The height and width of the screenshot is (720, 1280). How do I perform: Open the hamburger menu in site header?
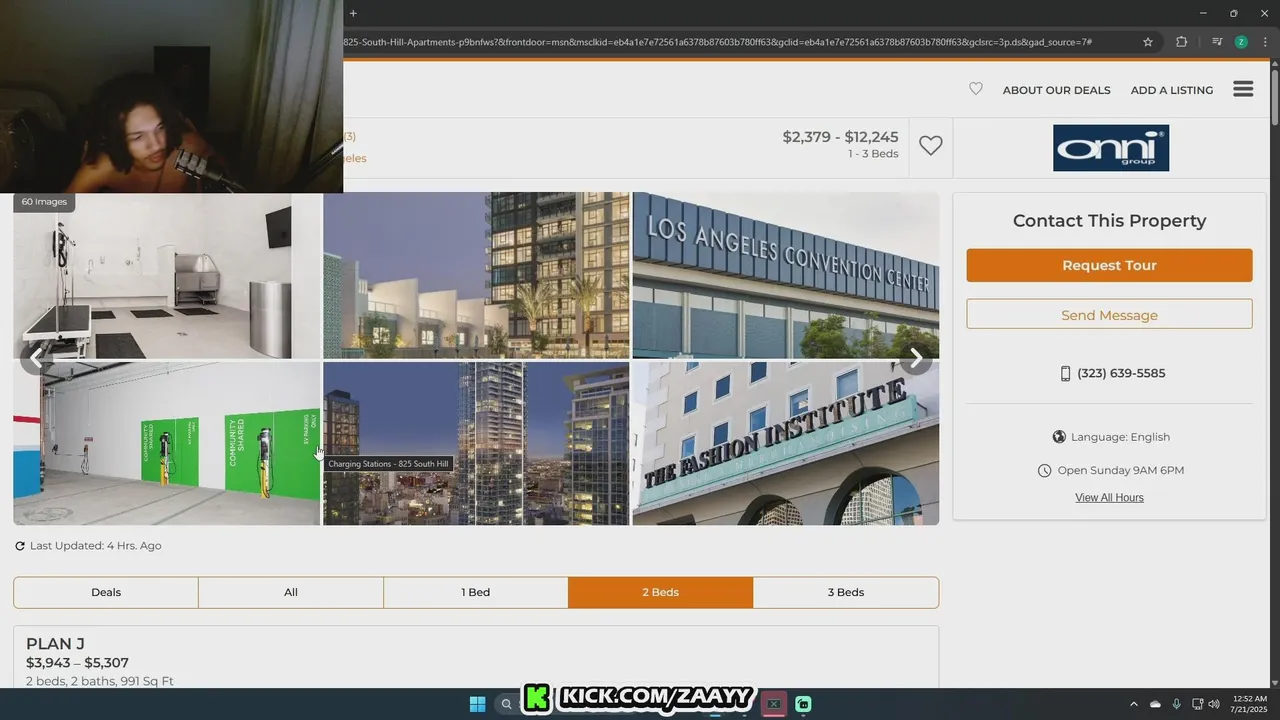pos(1243,89)
